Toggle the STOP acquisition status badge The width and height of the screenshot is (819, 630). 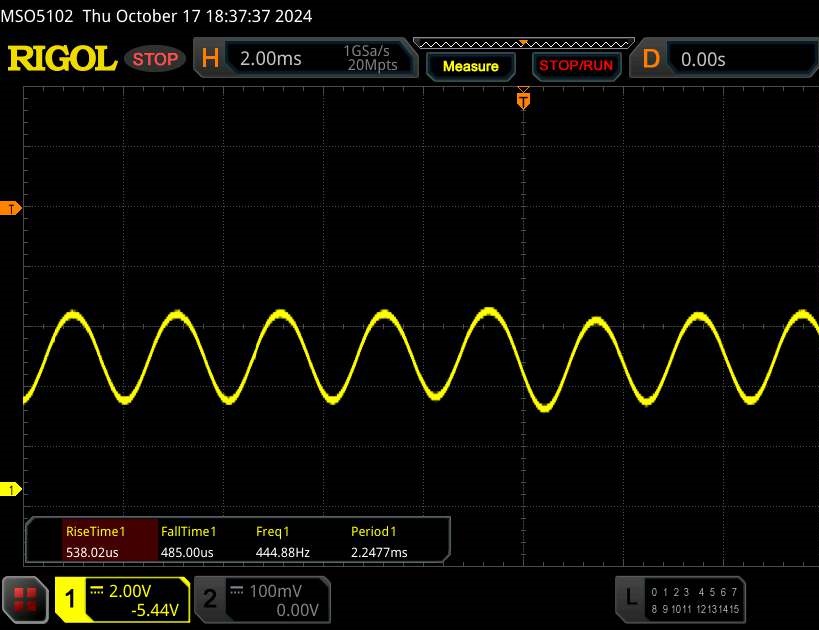pyautogui.click(x=155, y=59)
